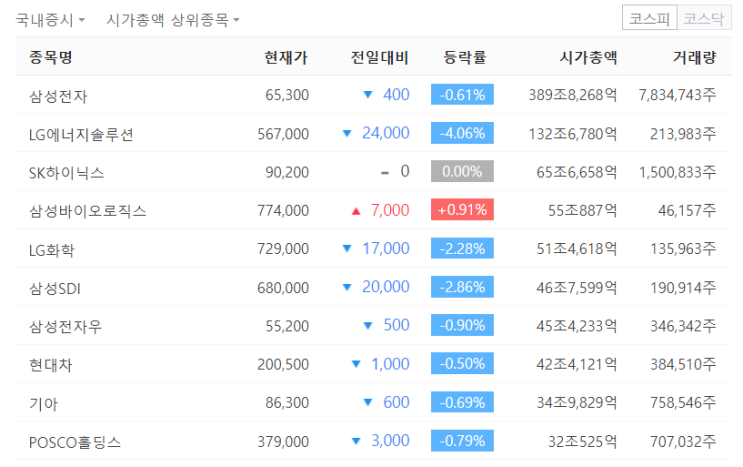Click the 전일대비 column header
Screen dimensions: 743x467
[380, 57]
